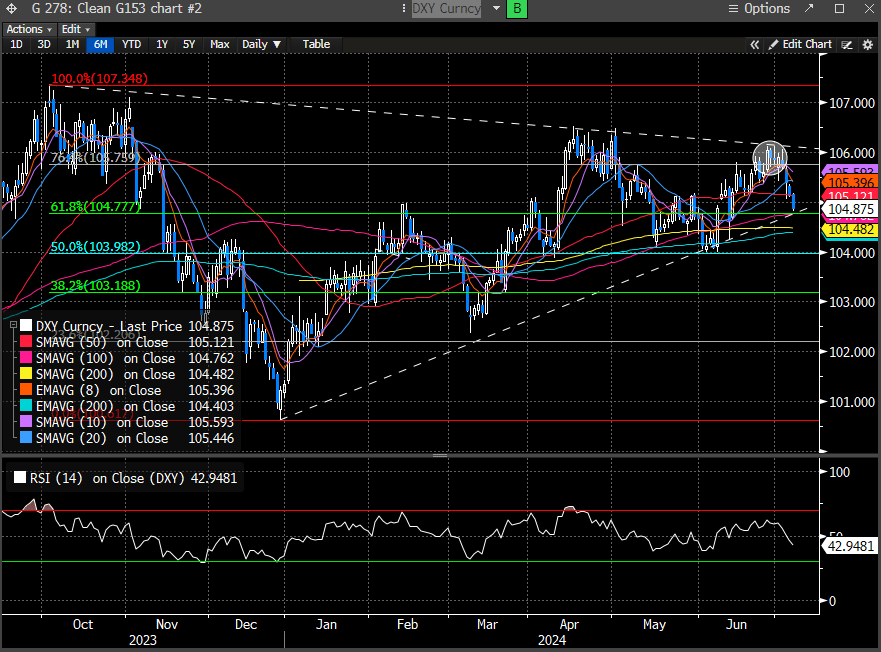Click the G 278: Clean G153 chart #2 title

coord(116,8)
